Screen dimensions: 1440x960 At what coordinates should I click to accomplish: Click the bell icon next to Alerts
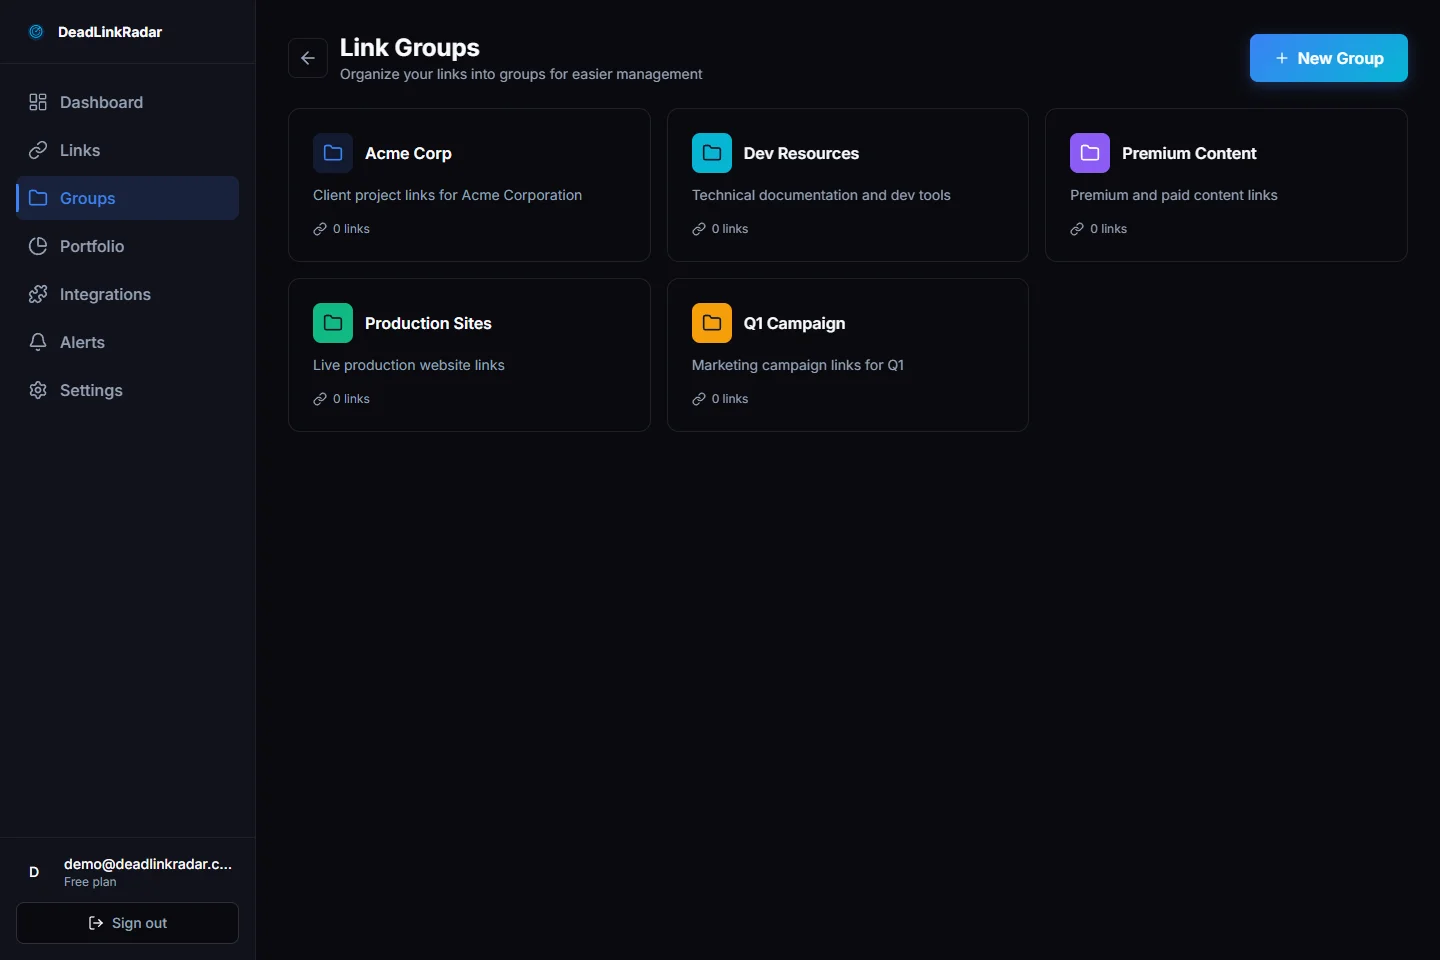(38, 342)
